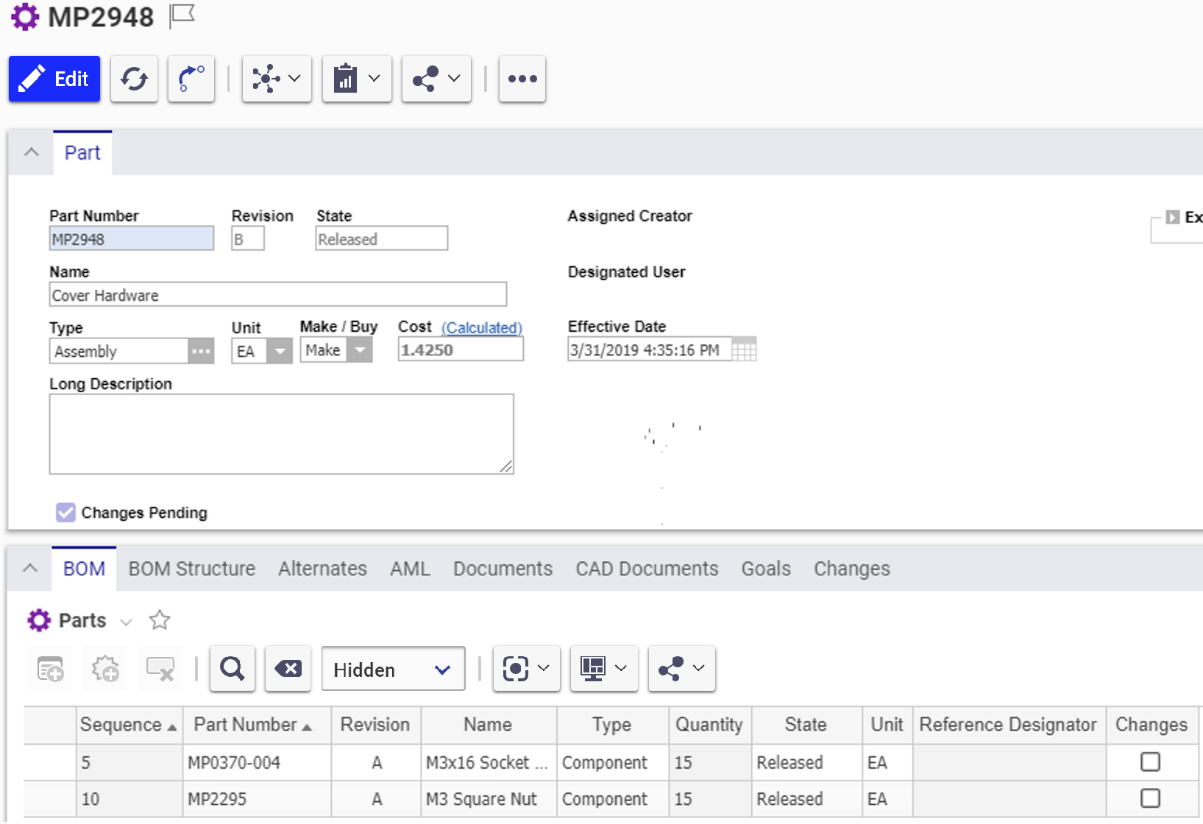This screenshot has height=824, width=1203.
Task: Click the State field showing Released
Action: (x=382, y=239)
